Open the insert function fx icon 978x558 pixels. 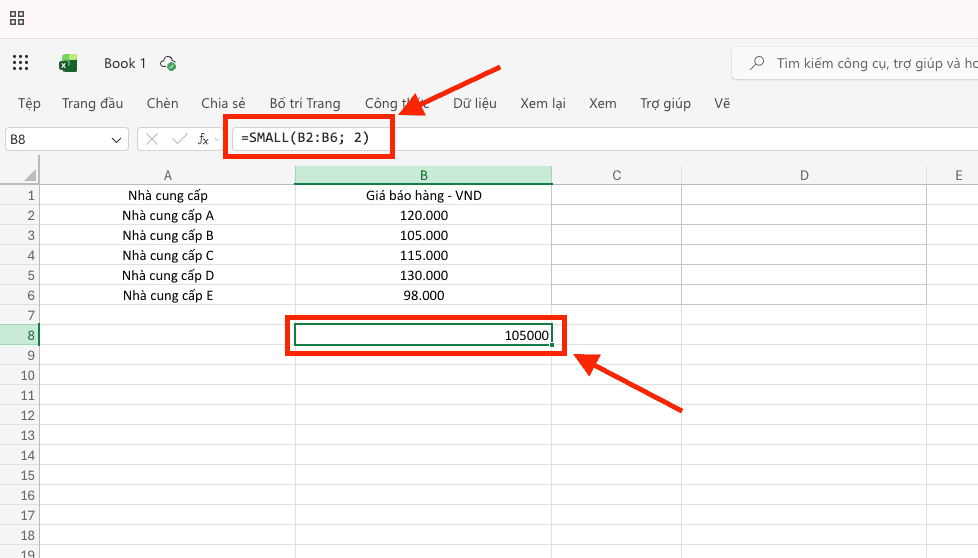[203, 139]
